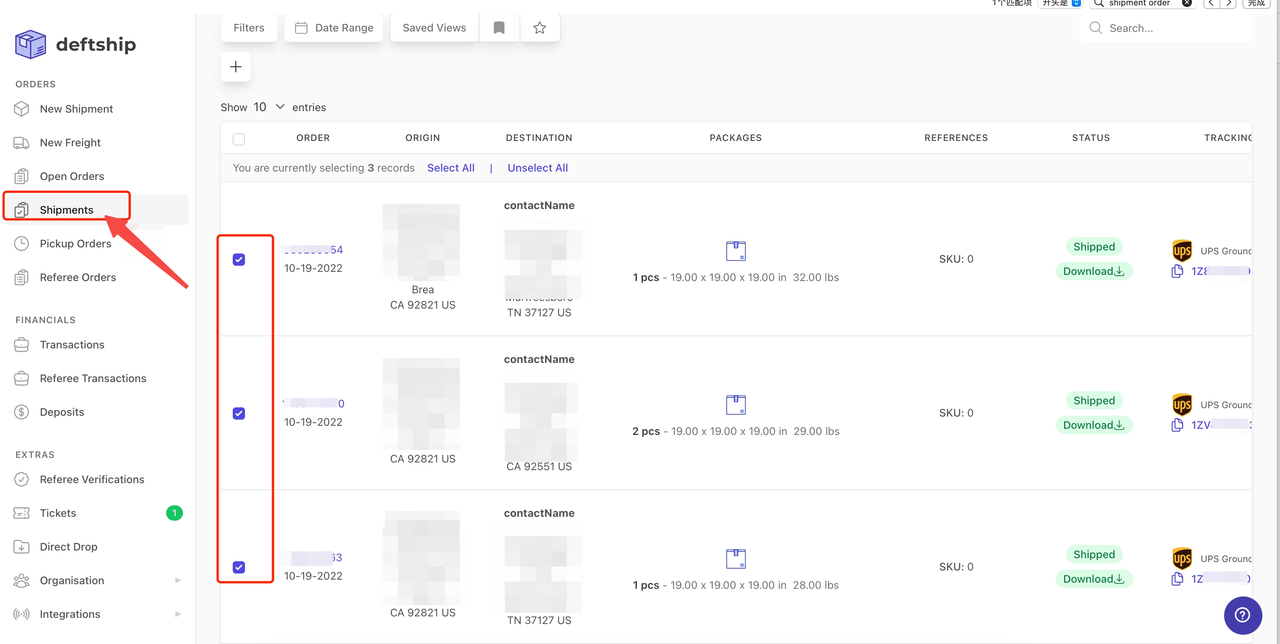Click Shipped status in the 29.00 lbs row

1094,401
